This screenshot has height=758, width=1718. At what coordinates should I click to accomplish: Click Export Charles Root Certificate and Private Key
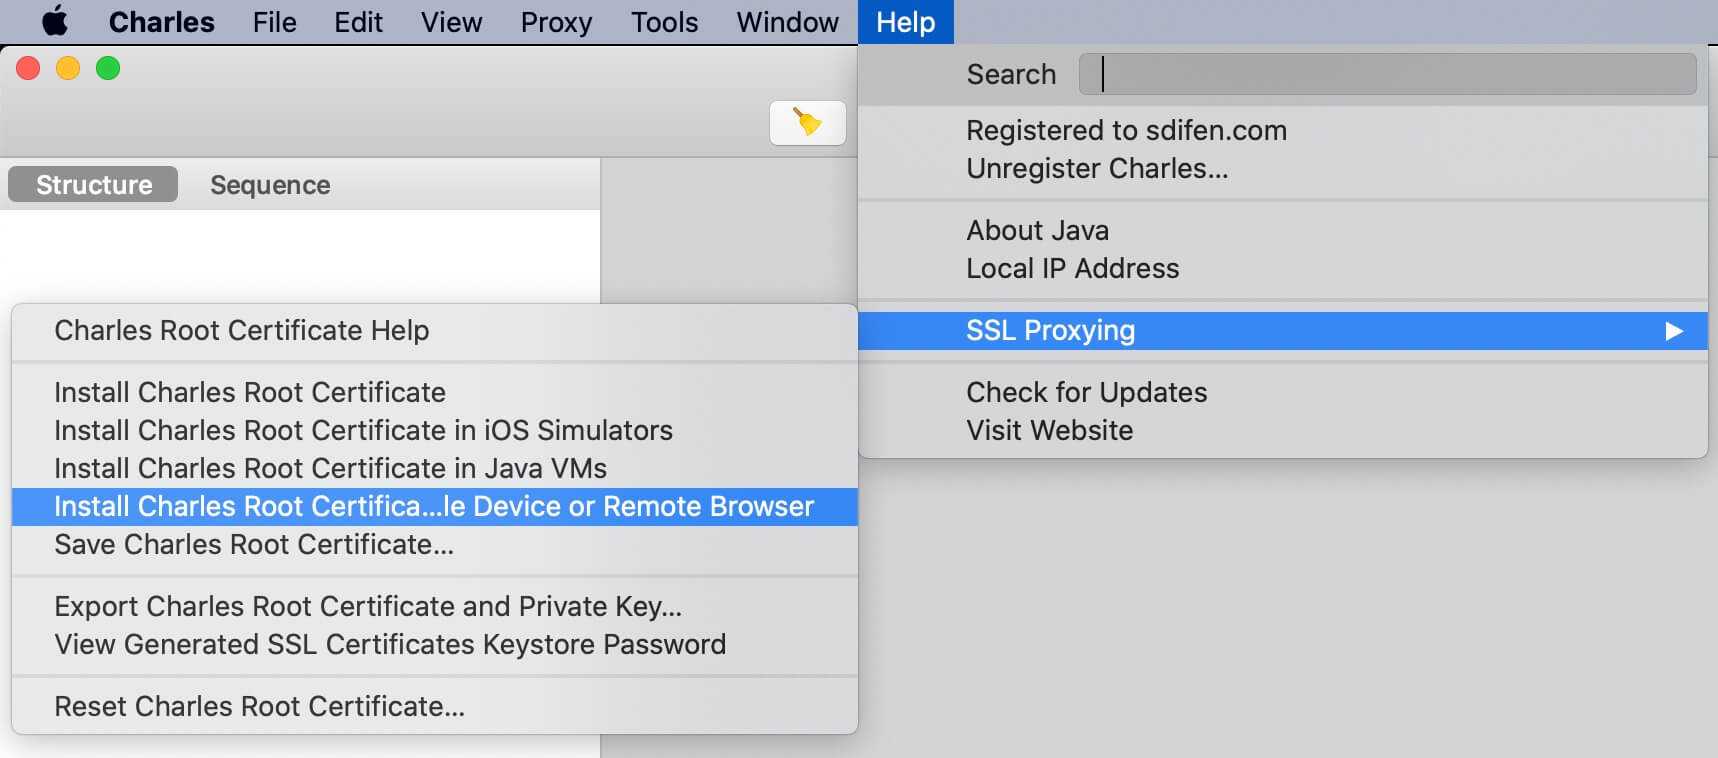[x=368, y=606]
